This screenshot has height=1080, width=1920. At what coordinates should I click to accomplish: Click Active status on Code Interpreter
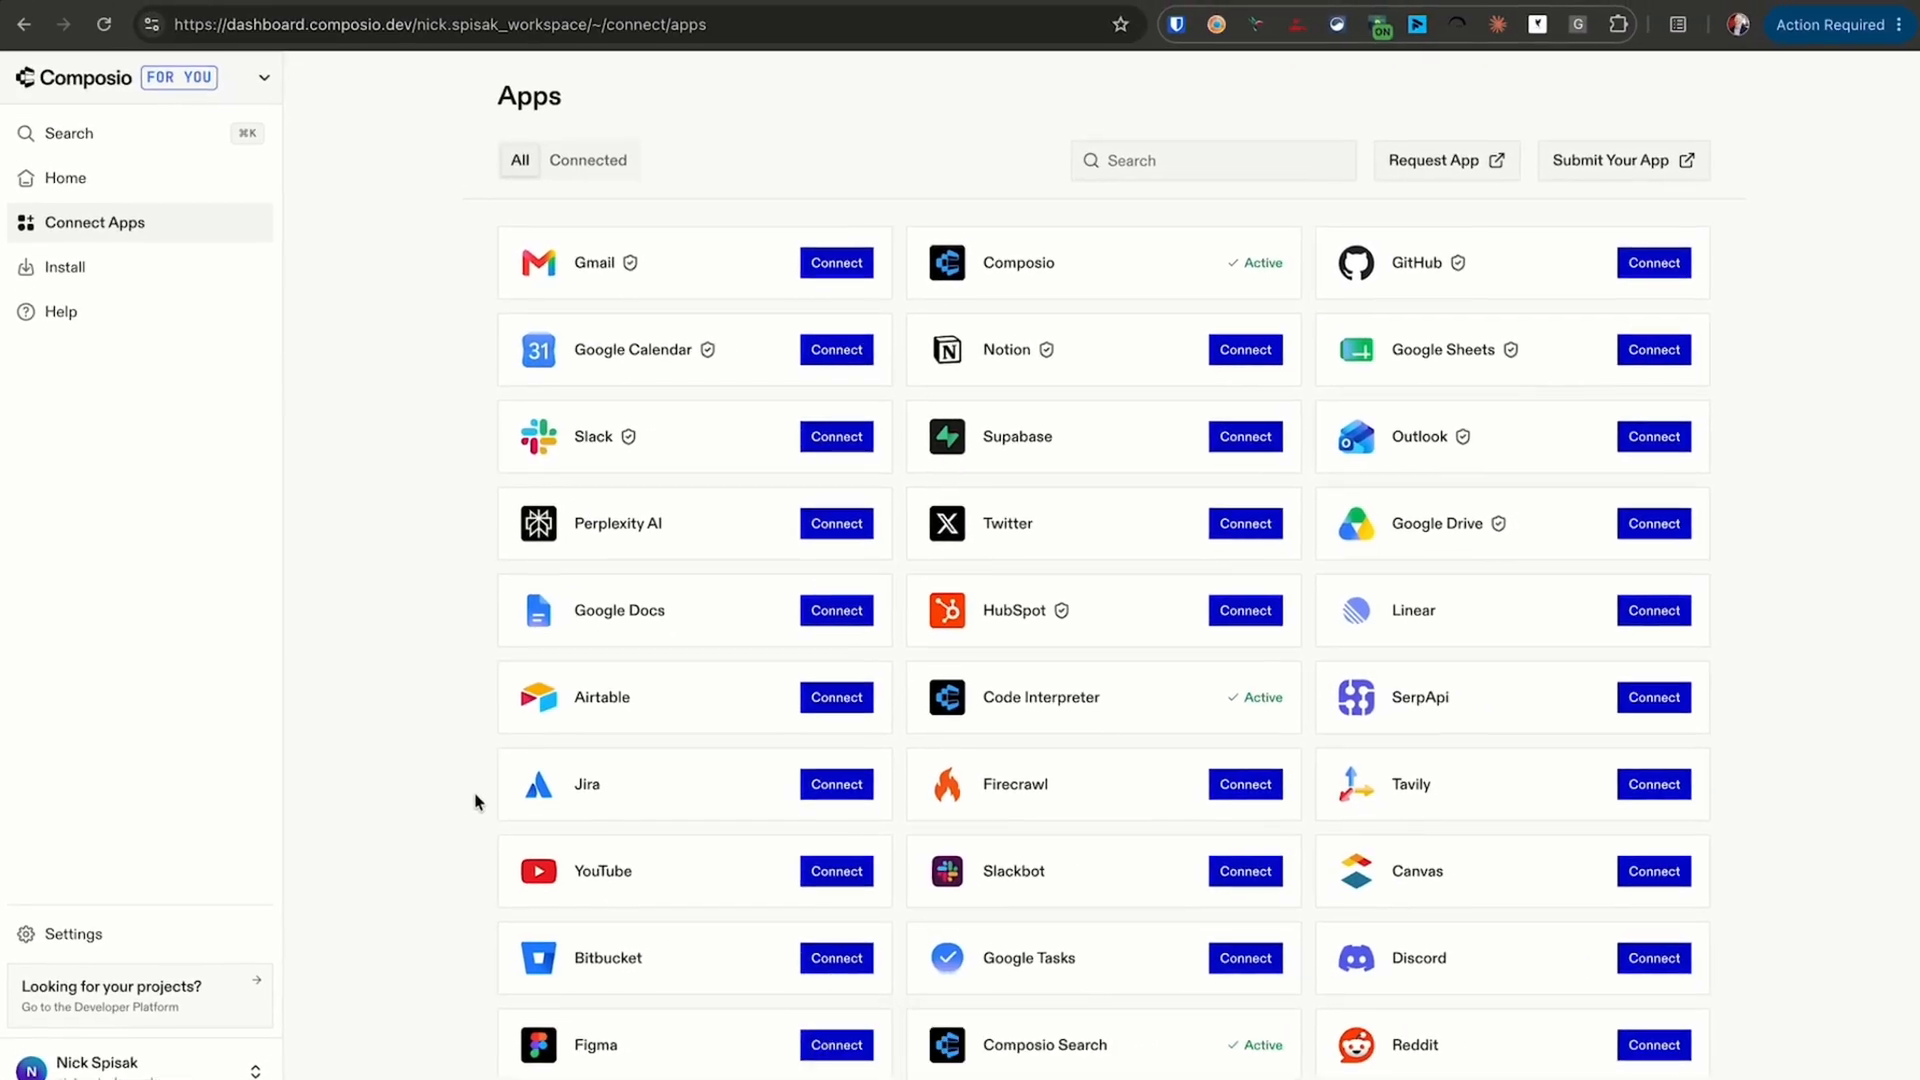pos(1255,697)
